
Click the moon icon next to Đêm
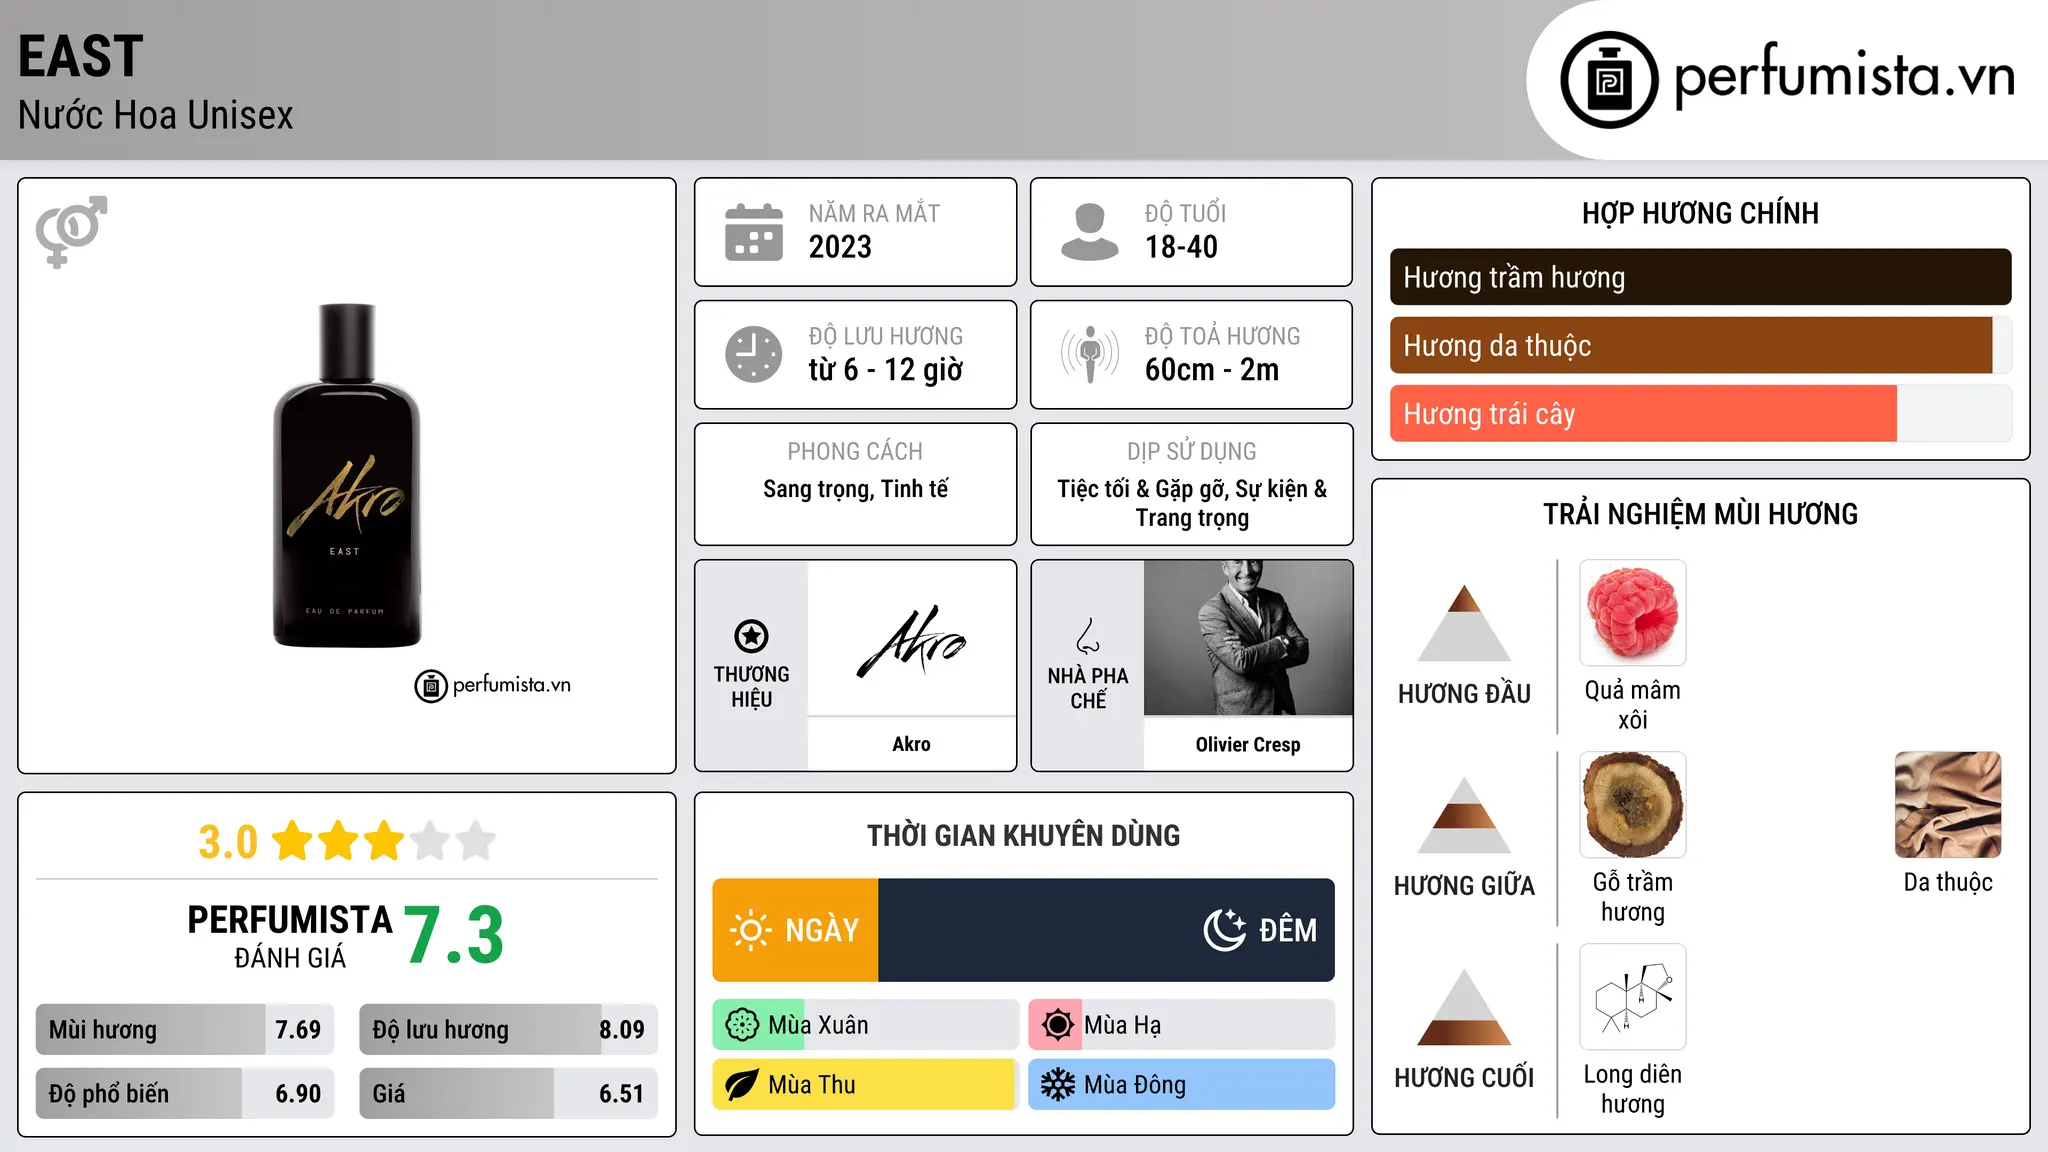pos(1224,930)
